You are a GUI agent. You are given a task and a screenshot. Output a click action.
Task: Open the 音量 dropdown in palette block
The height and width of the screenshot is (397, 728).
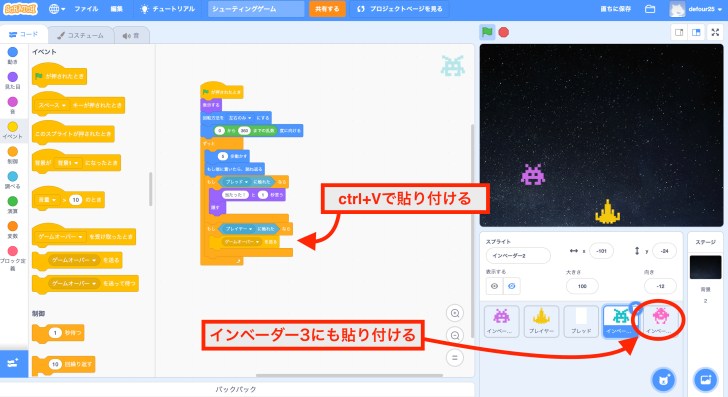47,200
